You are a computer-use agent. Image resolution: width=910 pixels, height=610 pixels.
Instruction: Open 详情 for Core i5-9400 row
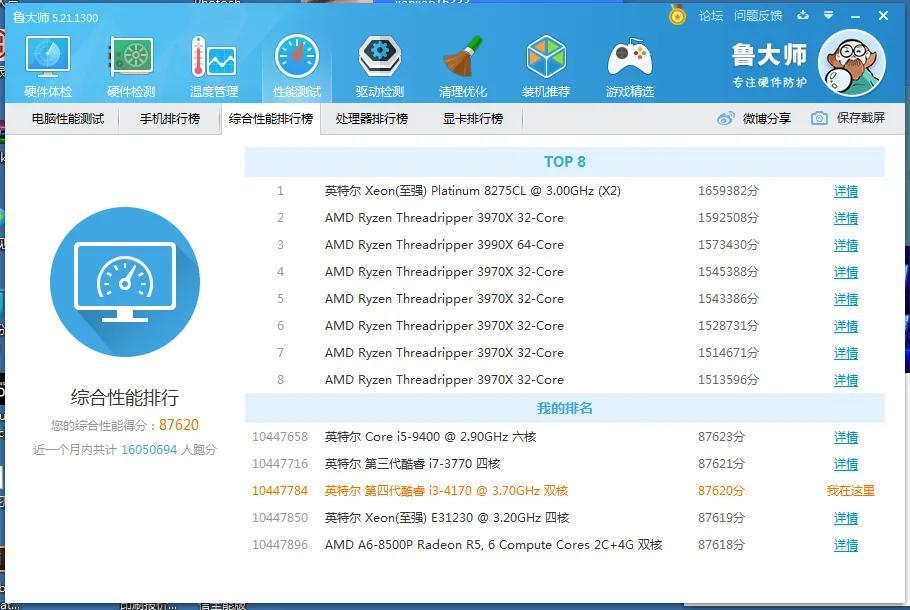tap(846, 437)
